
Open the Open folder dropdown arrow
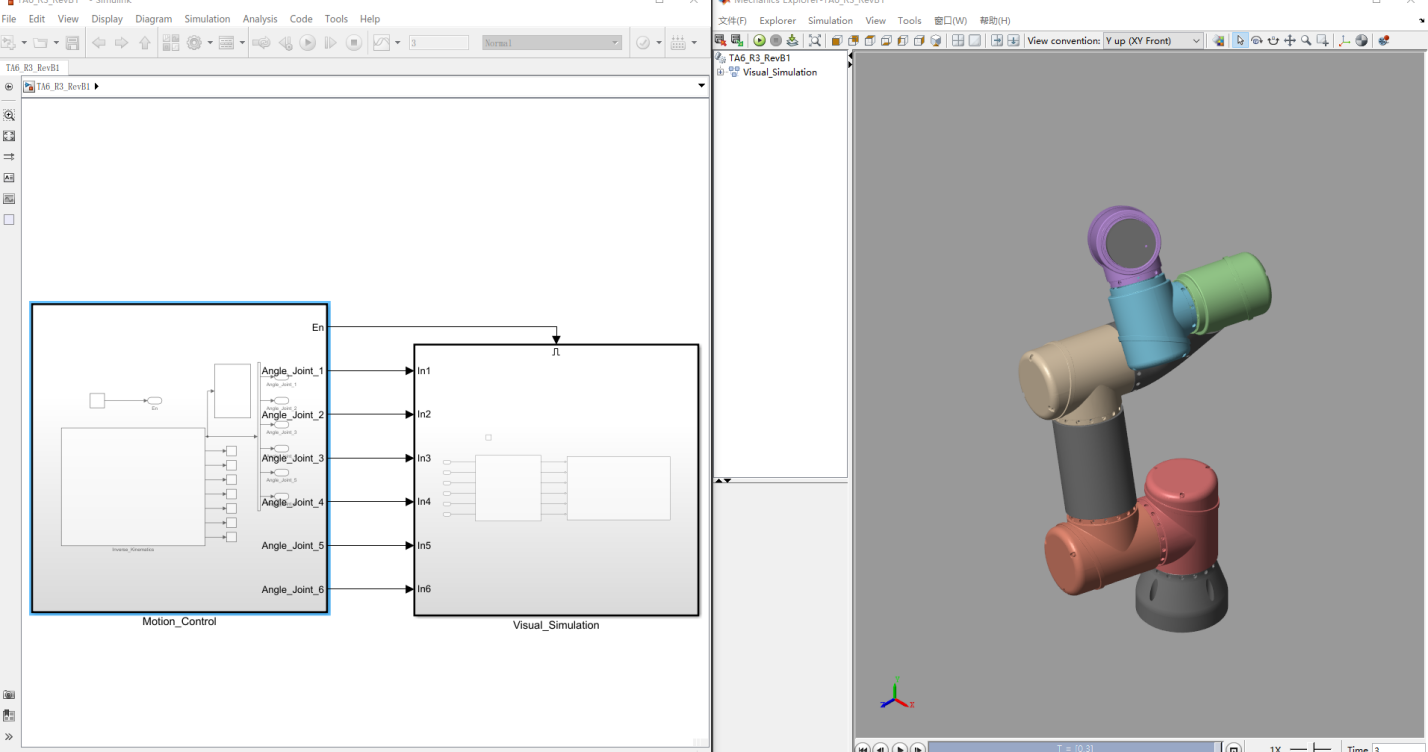pos(56,43)
